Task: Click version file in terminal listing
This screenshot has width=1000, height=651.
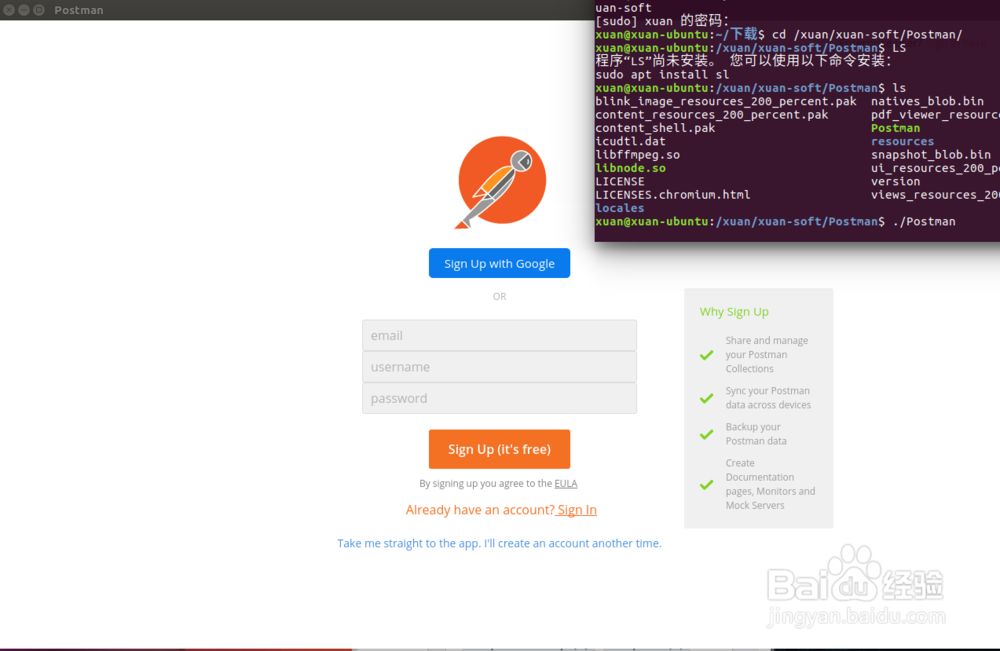Action: point(895,182)
